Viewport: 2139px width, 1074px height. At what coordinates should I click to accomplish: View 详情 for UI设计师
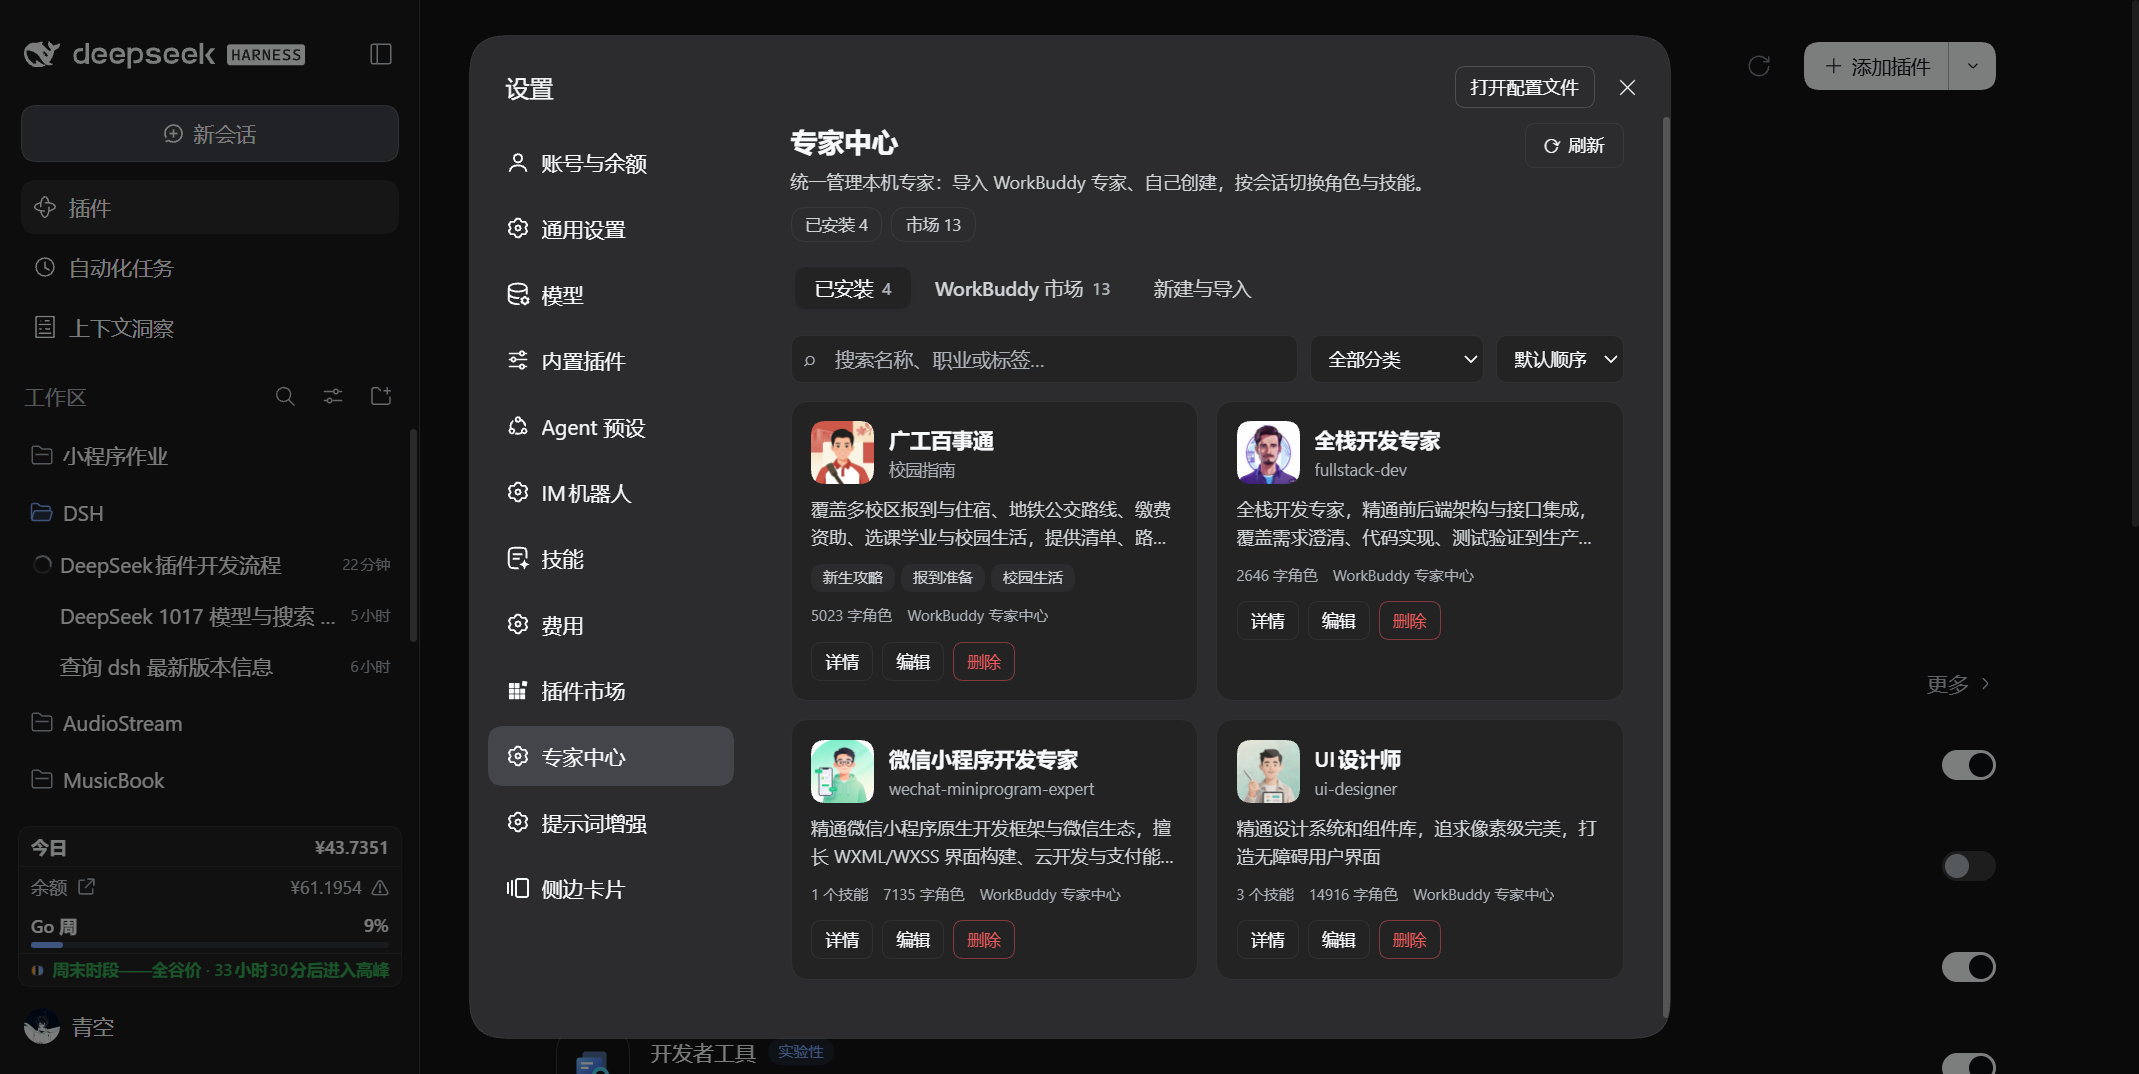coord(1267,940)
